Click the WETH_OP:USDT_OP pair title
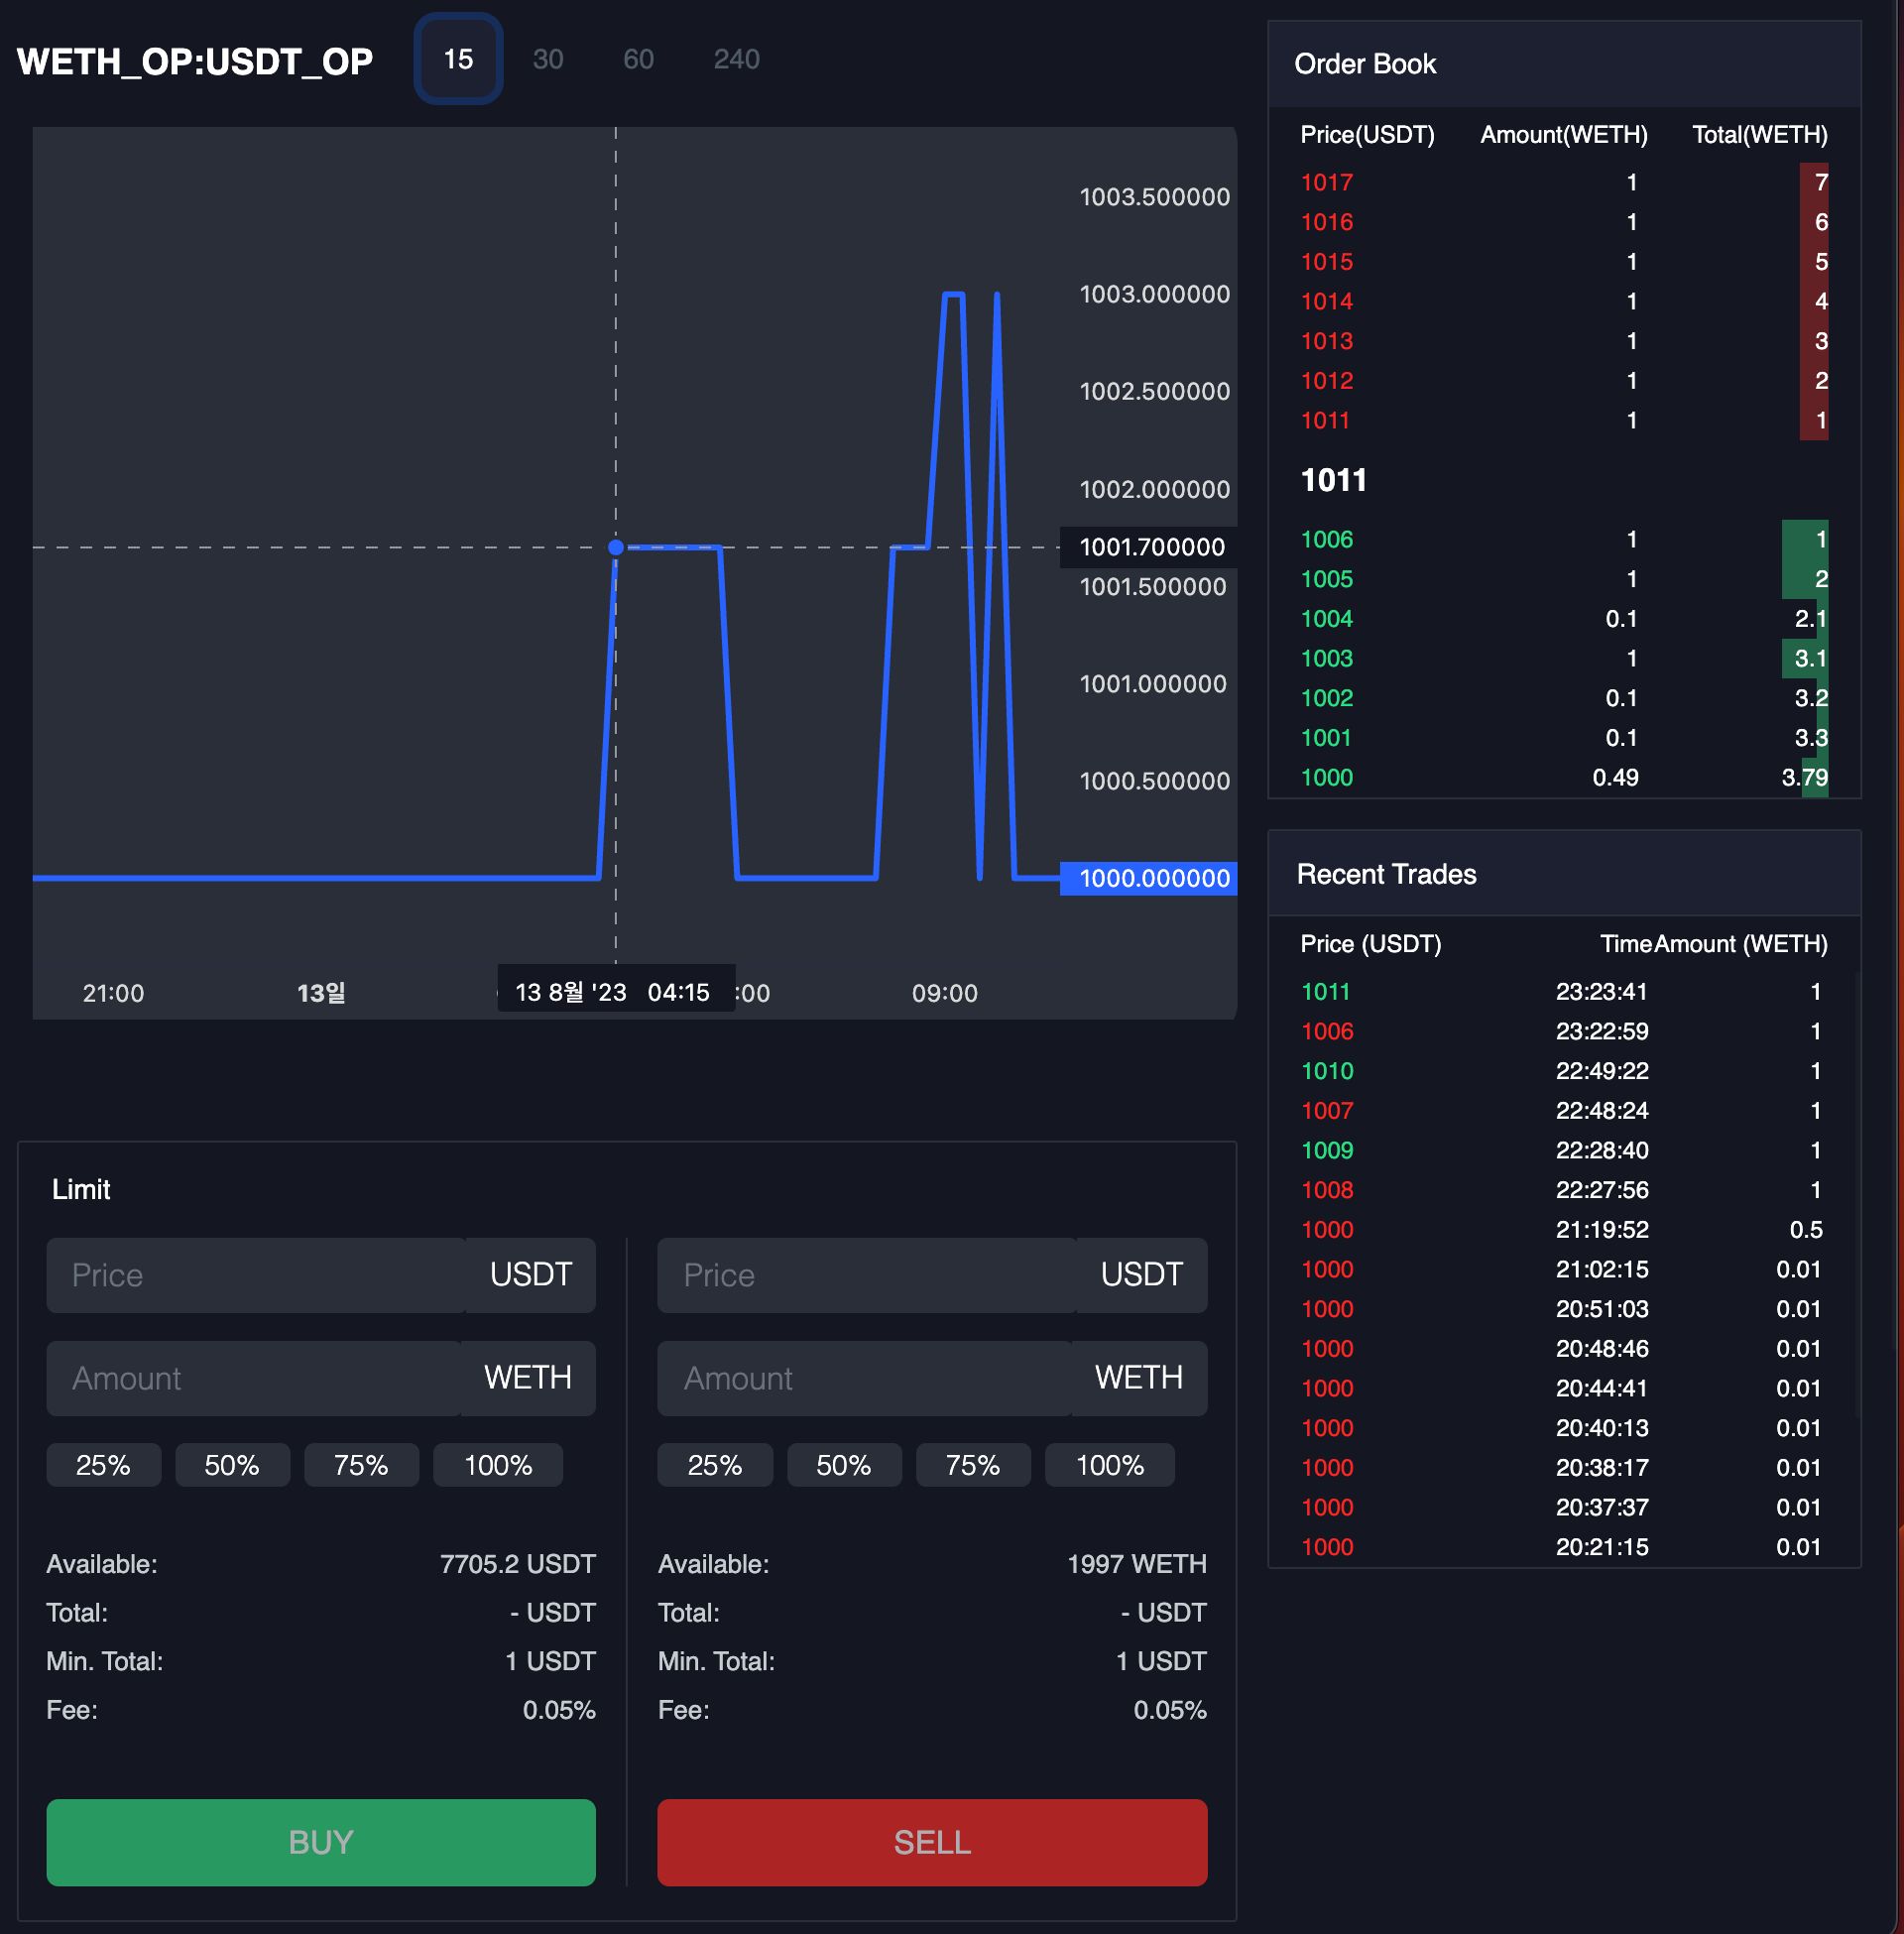The image size is (1904, 1934). [195, 62]
